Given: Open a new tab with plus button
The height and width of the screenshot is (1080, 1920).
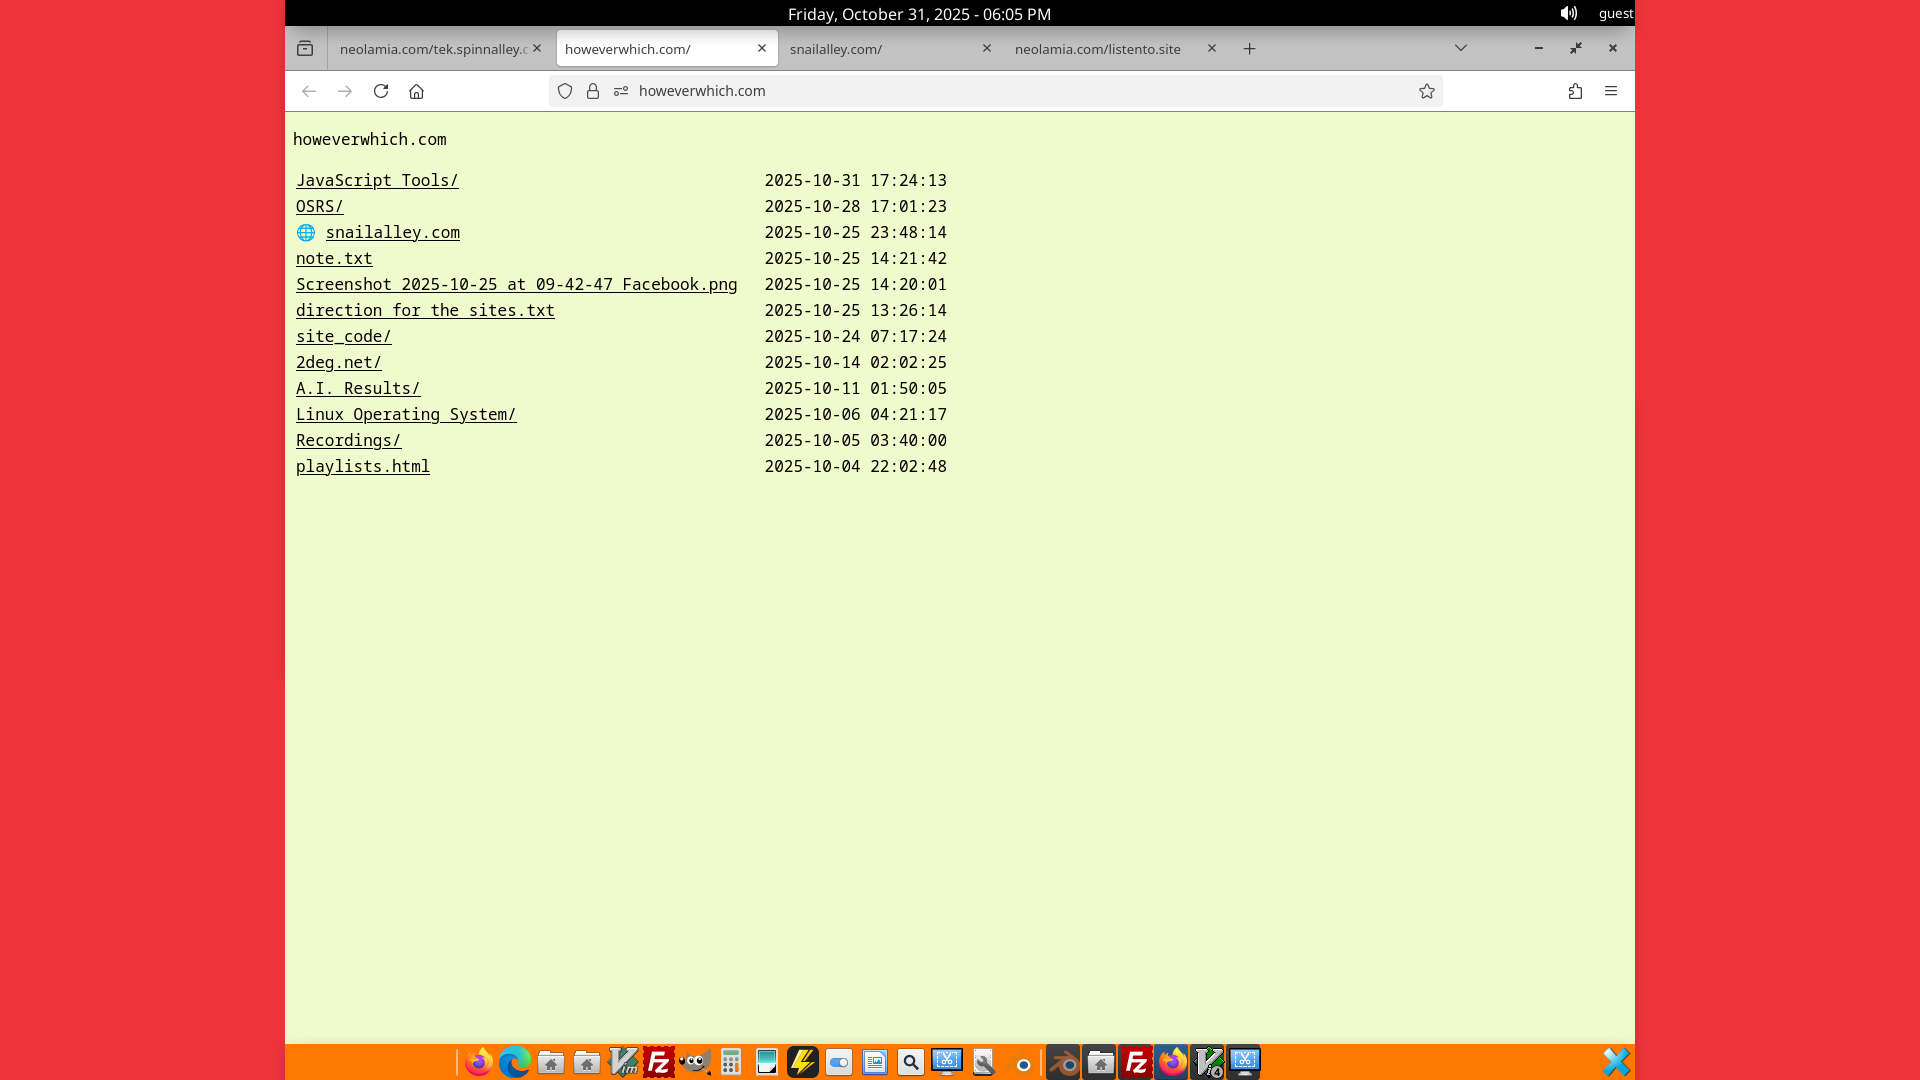Looking at the screenshot, I should point(1249,49).
